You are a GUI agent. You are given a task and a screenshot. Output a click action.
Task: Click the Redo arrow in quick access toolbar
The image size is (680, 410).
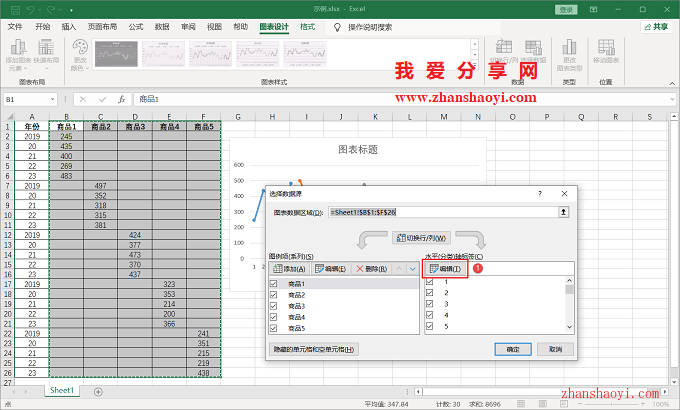tap(51, 10)
